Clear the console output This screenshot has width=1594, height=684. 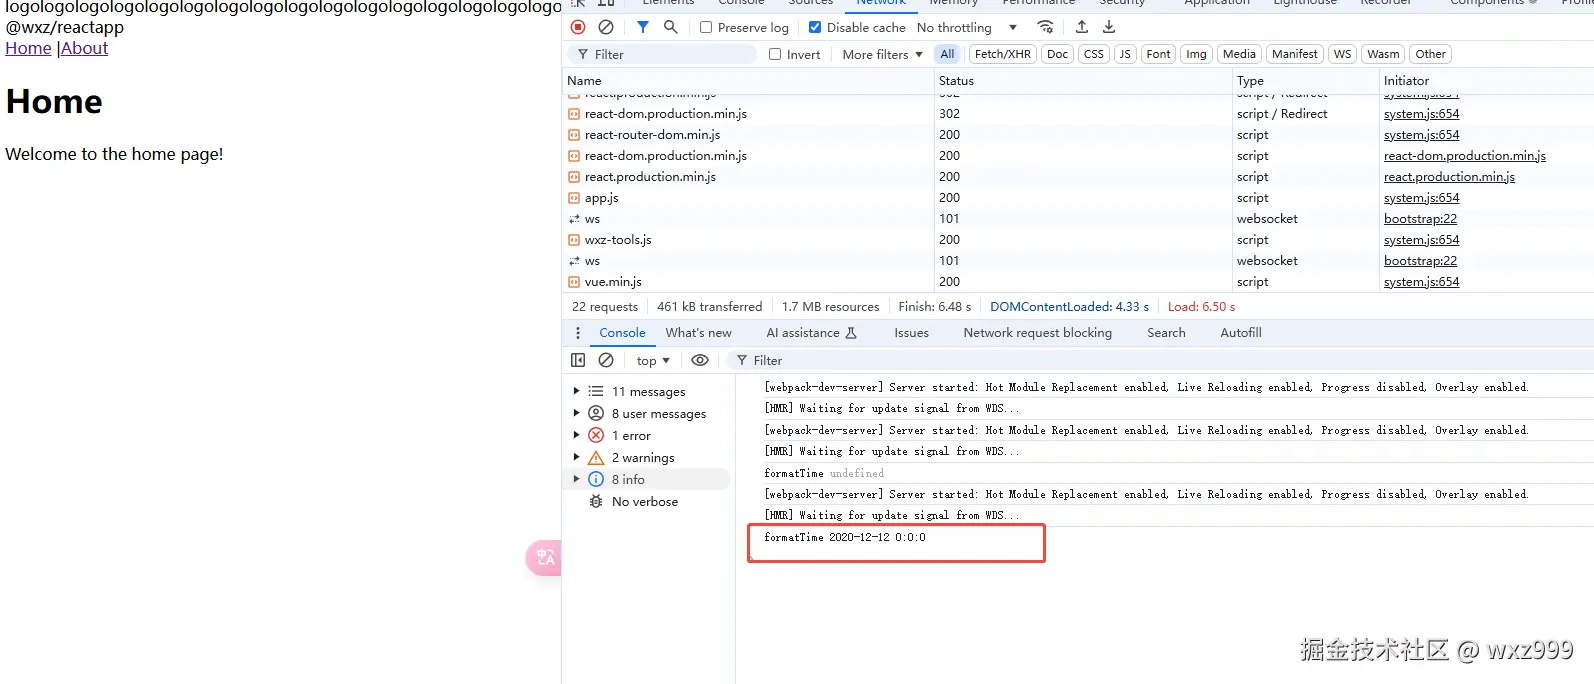(x=606, y=360)
